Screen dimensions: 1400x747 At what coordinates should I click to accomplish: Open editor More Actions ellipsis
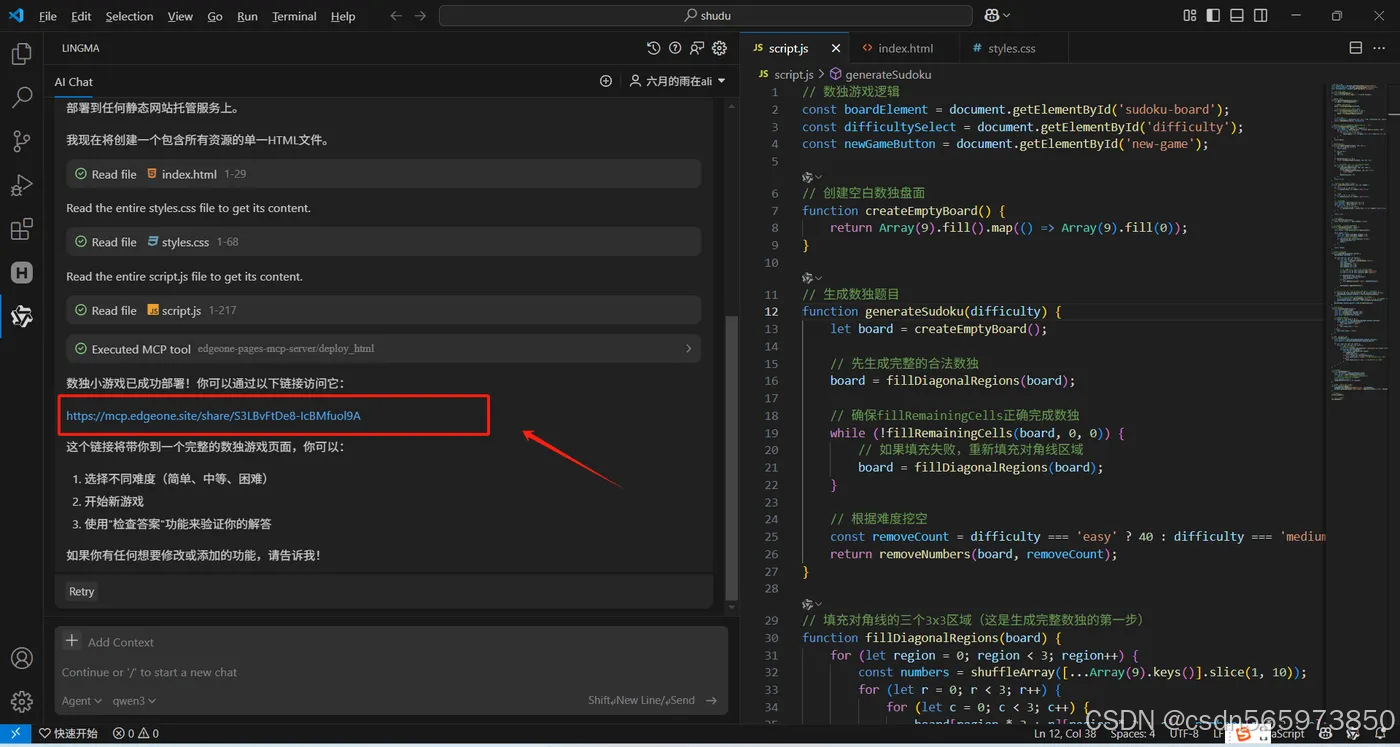[1380, 48]
